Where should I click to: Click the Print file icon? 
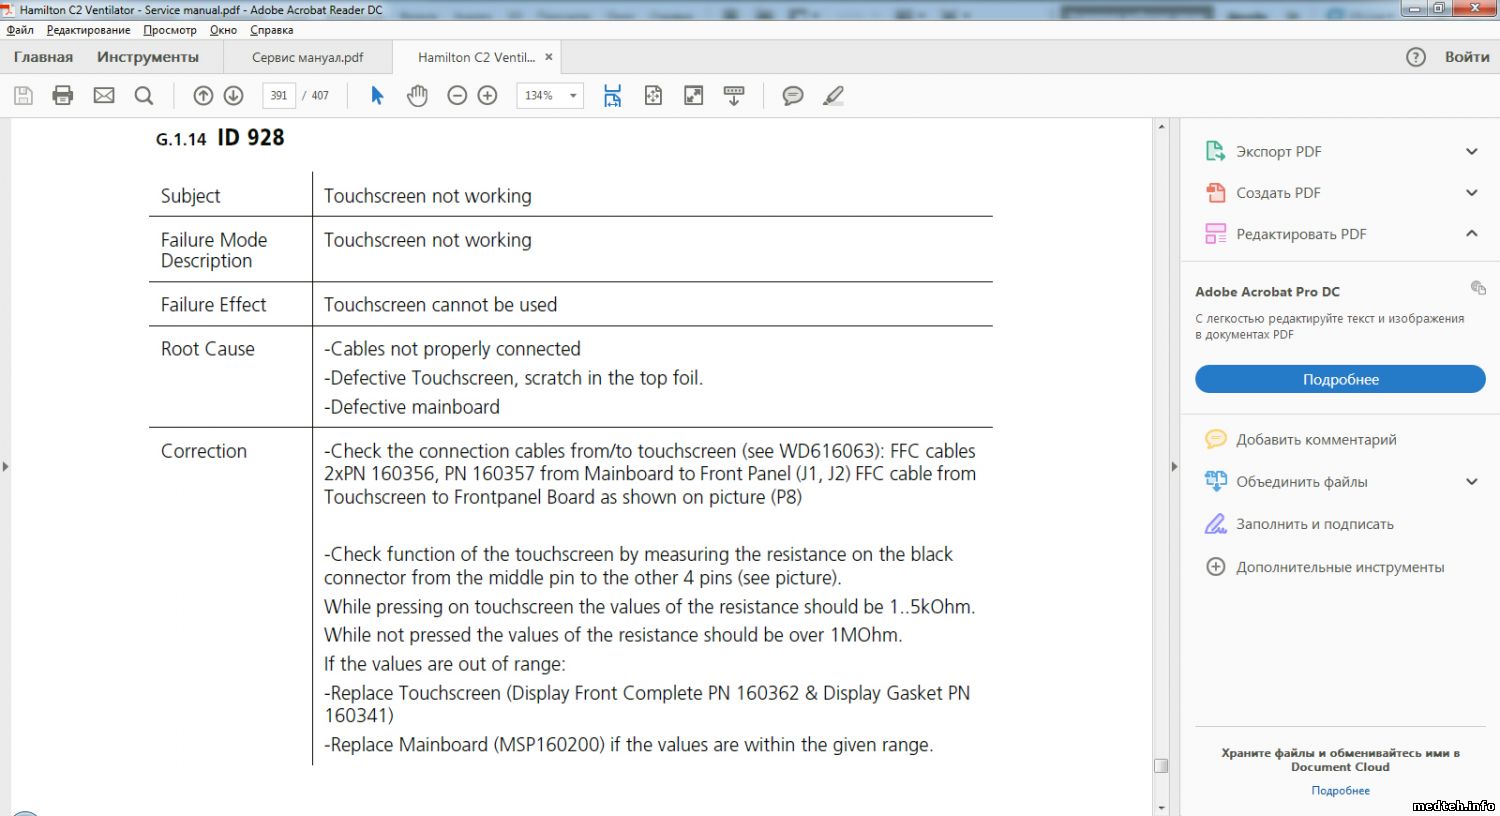tap(63, 95)
